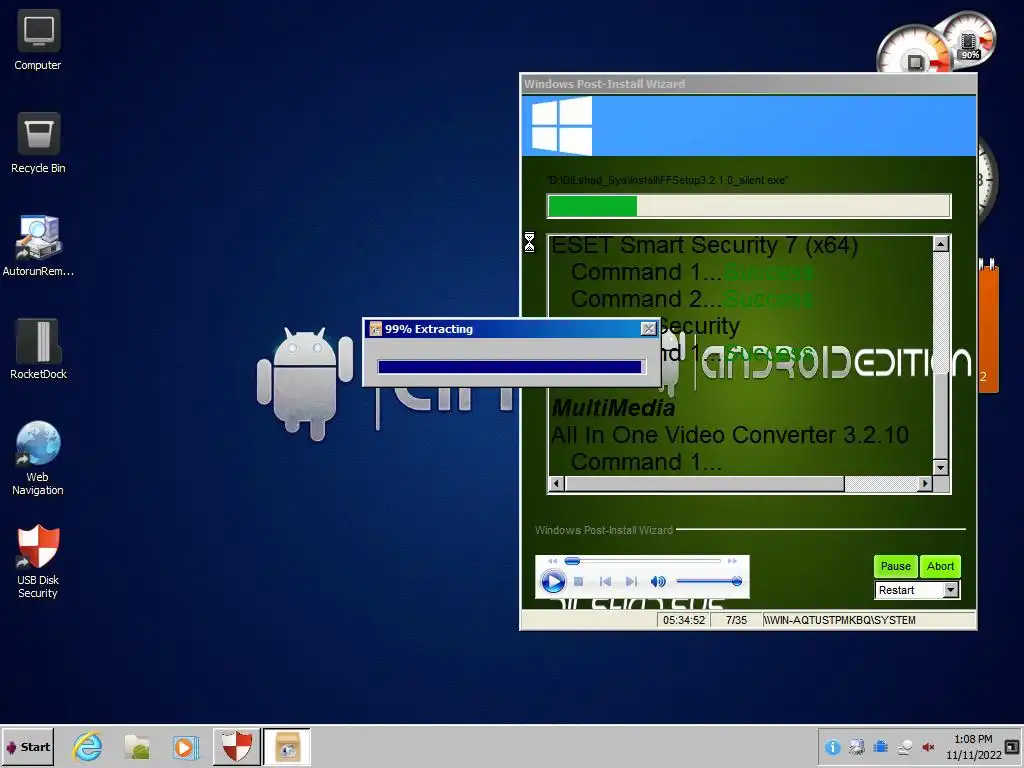
Task: Click the 05:34:52 timer in the status bar
Action: point(684,620)
